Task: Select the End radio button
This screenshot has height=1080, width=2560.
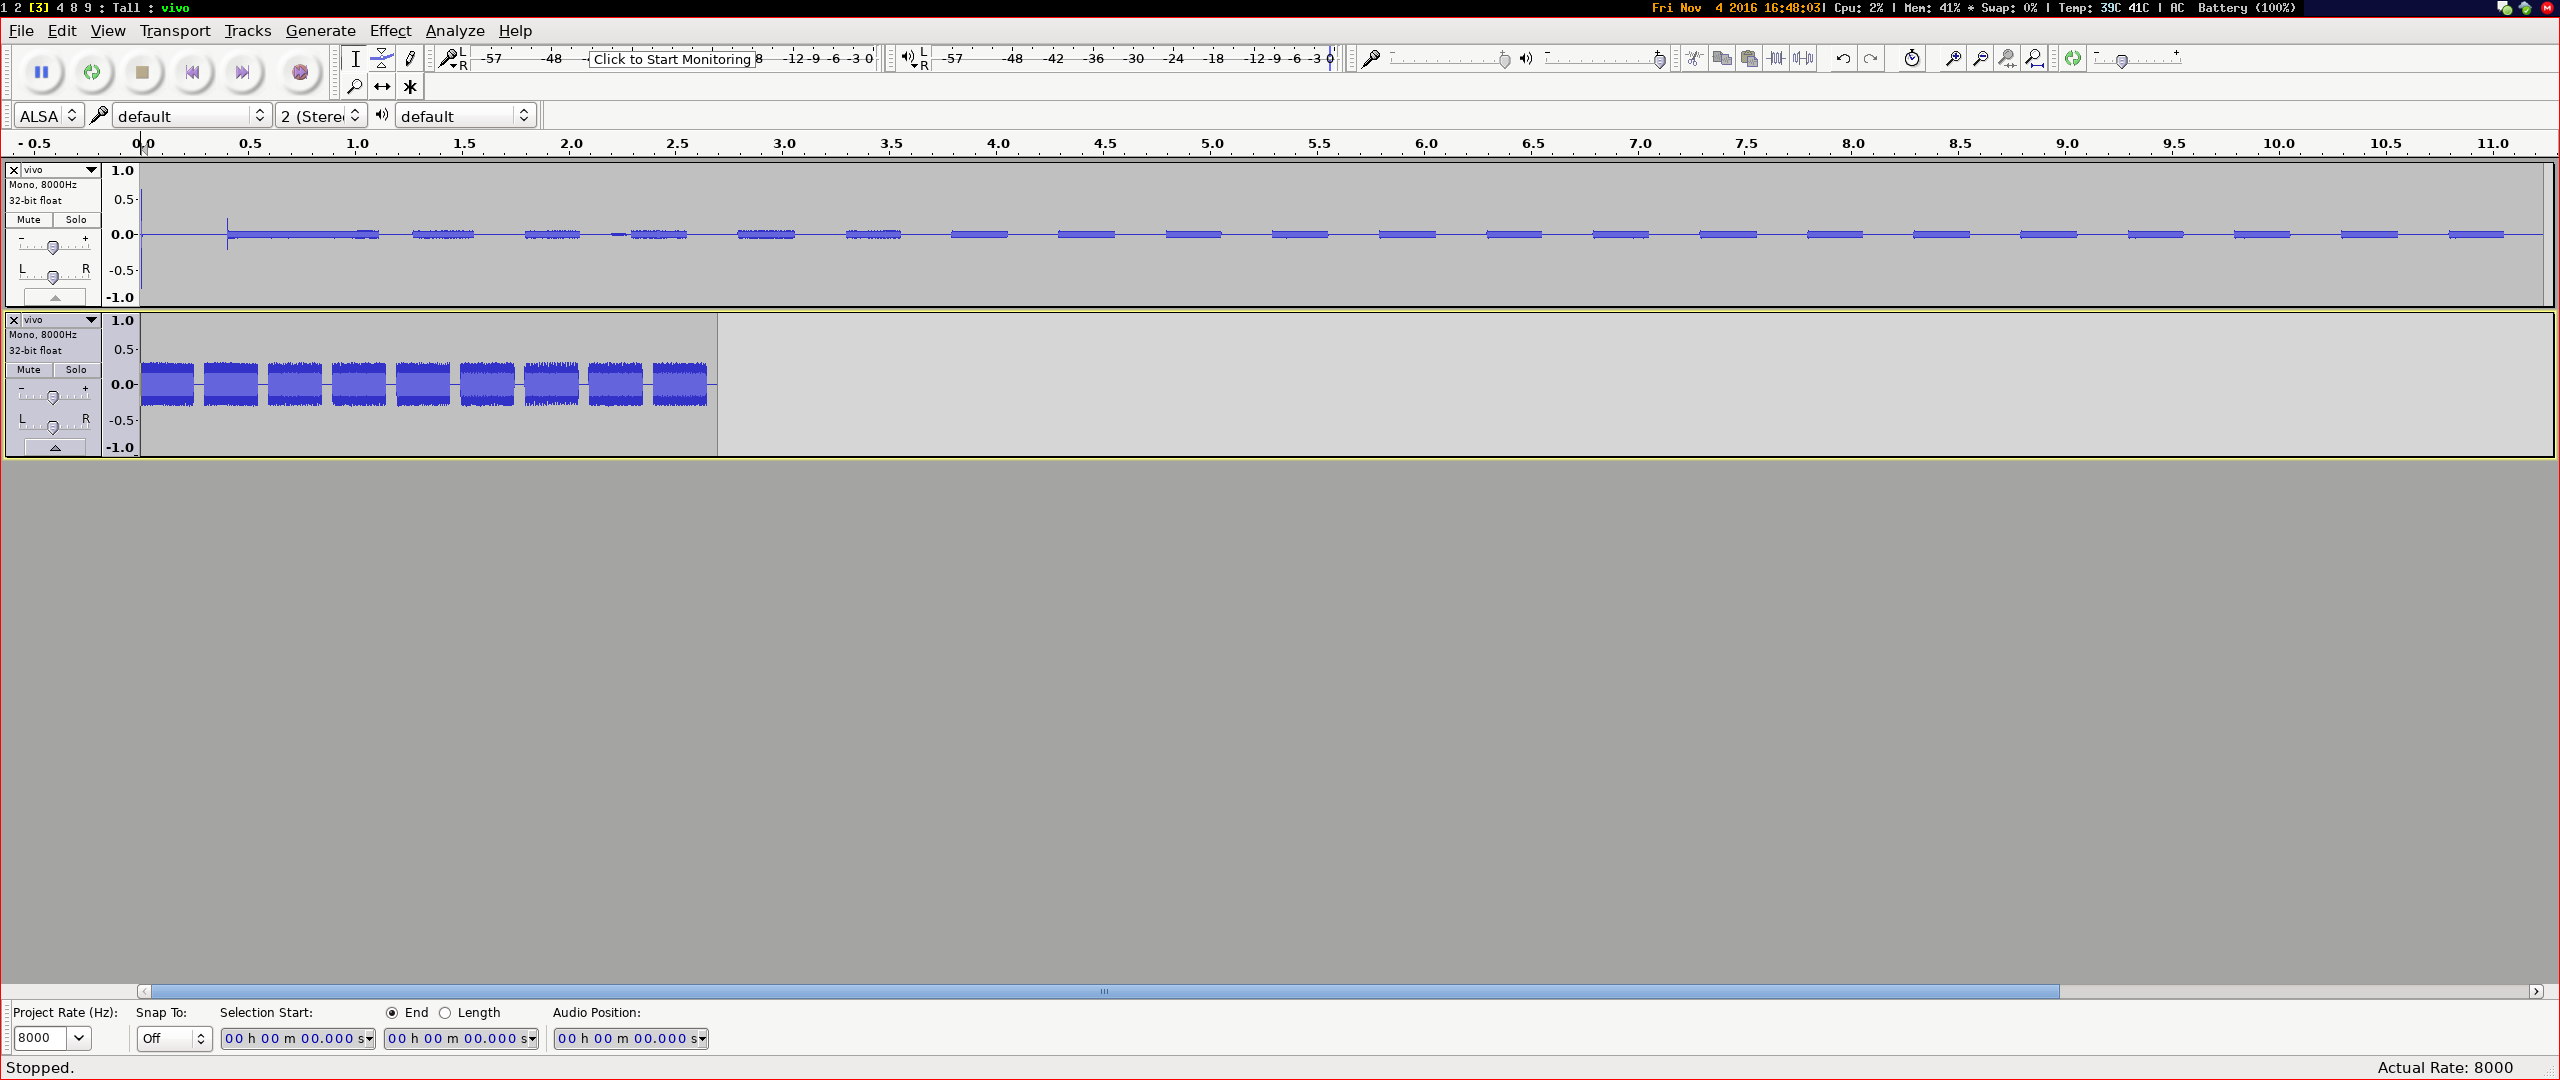Action: point(392,1013)
